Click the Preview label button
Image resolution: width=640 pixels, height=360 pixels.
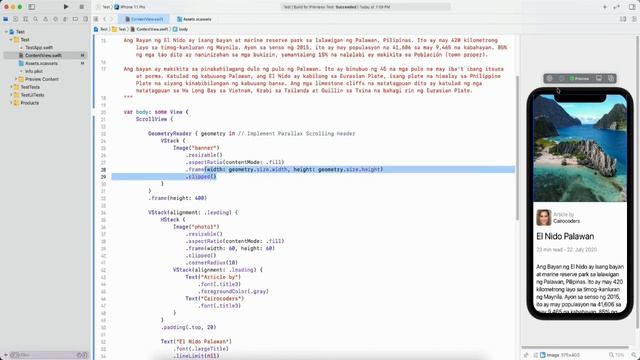tap(580, 78)
